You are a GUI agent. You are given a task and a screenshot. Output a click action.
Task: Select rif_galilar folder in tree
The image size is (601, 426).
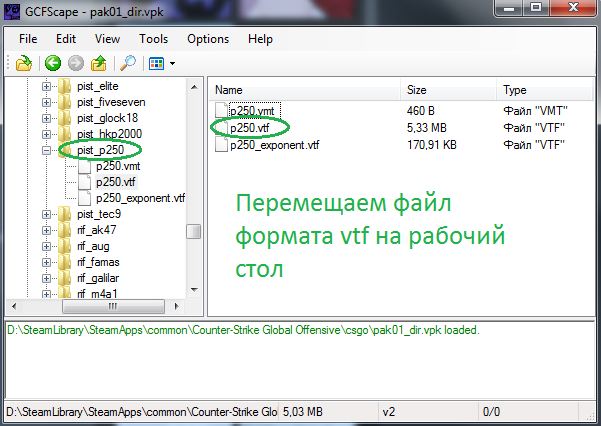click(98, 278)
